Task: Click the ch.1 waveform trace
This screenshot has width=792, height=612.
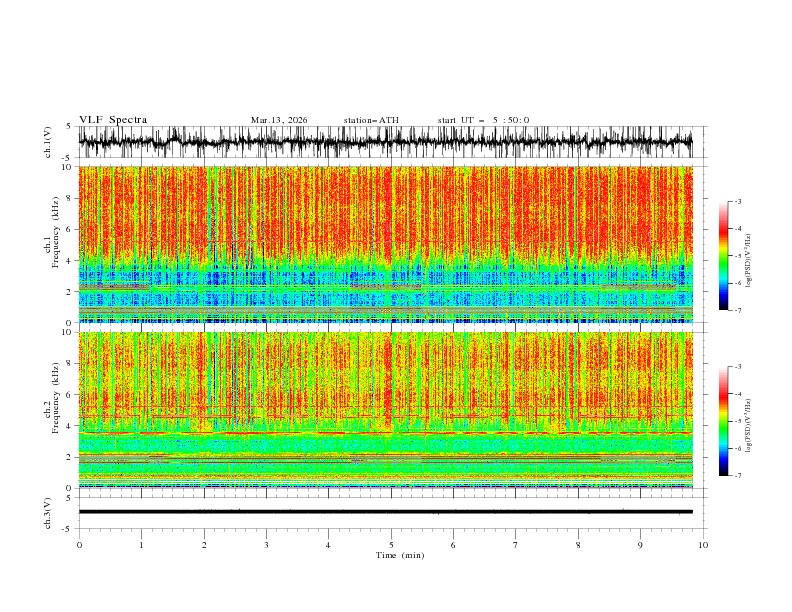Action: coord(386,142)
